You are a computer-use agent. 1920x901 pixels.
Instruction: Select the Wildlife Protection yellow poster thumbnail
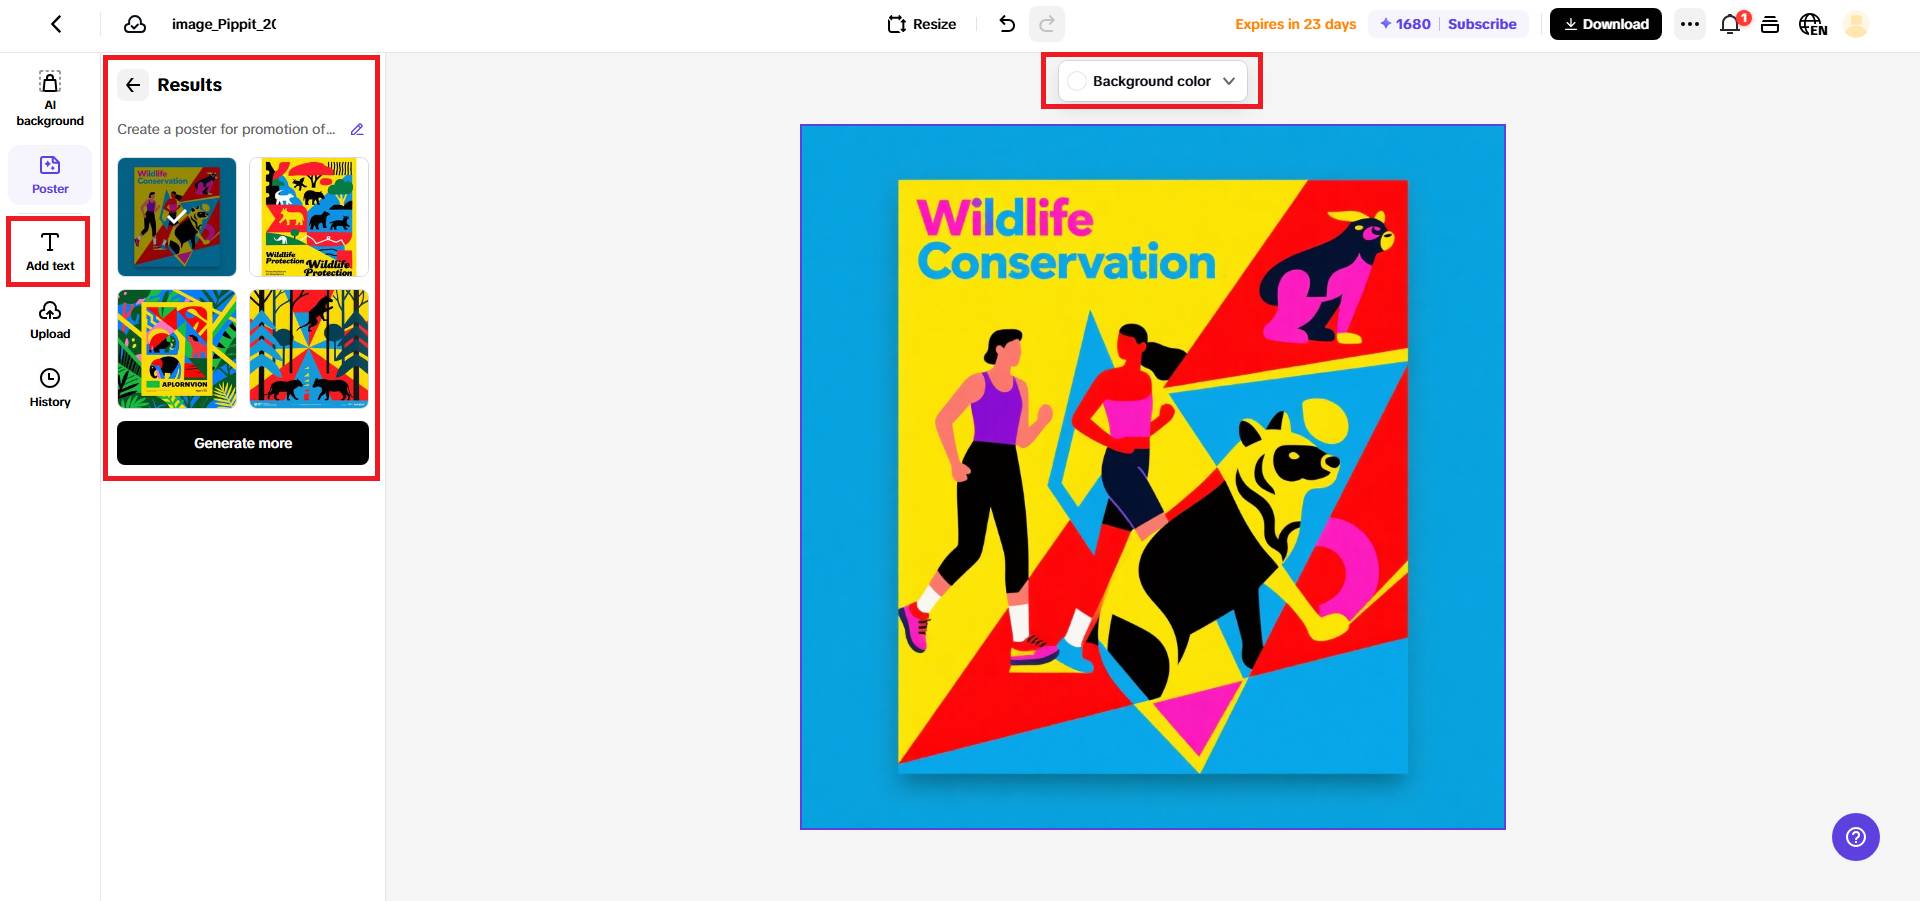(309, 217)
